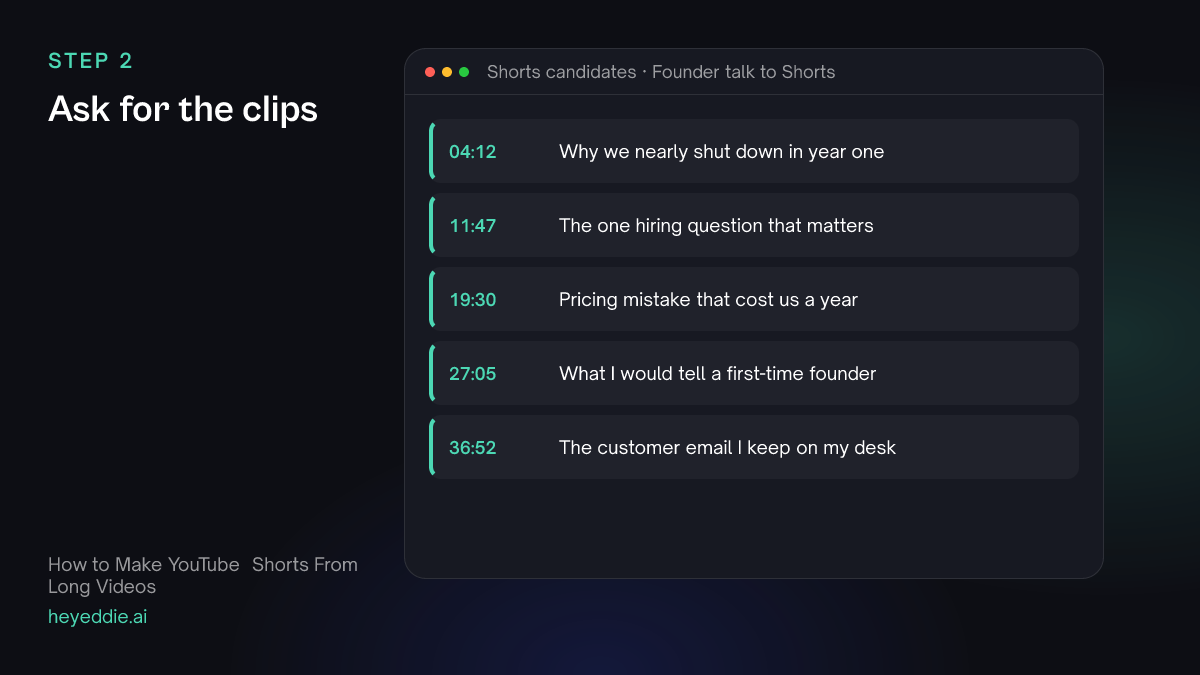The width and height of the screenshot is (1200, 675).
Task: Click How to Make YouTube Shorts footer title
Action: (203, 575)
